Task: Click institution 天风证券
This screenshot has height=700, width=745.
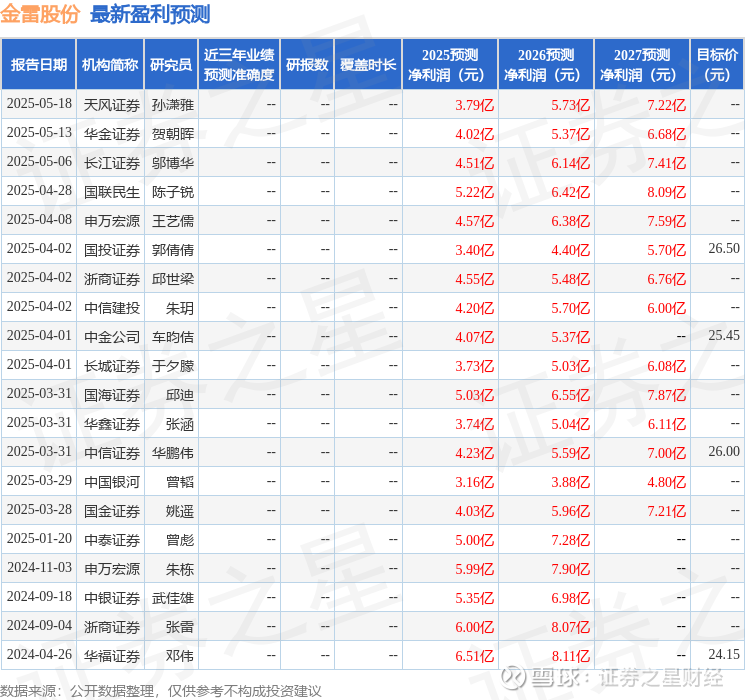Action: 112,105
